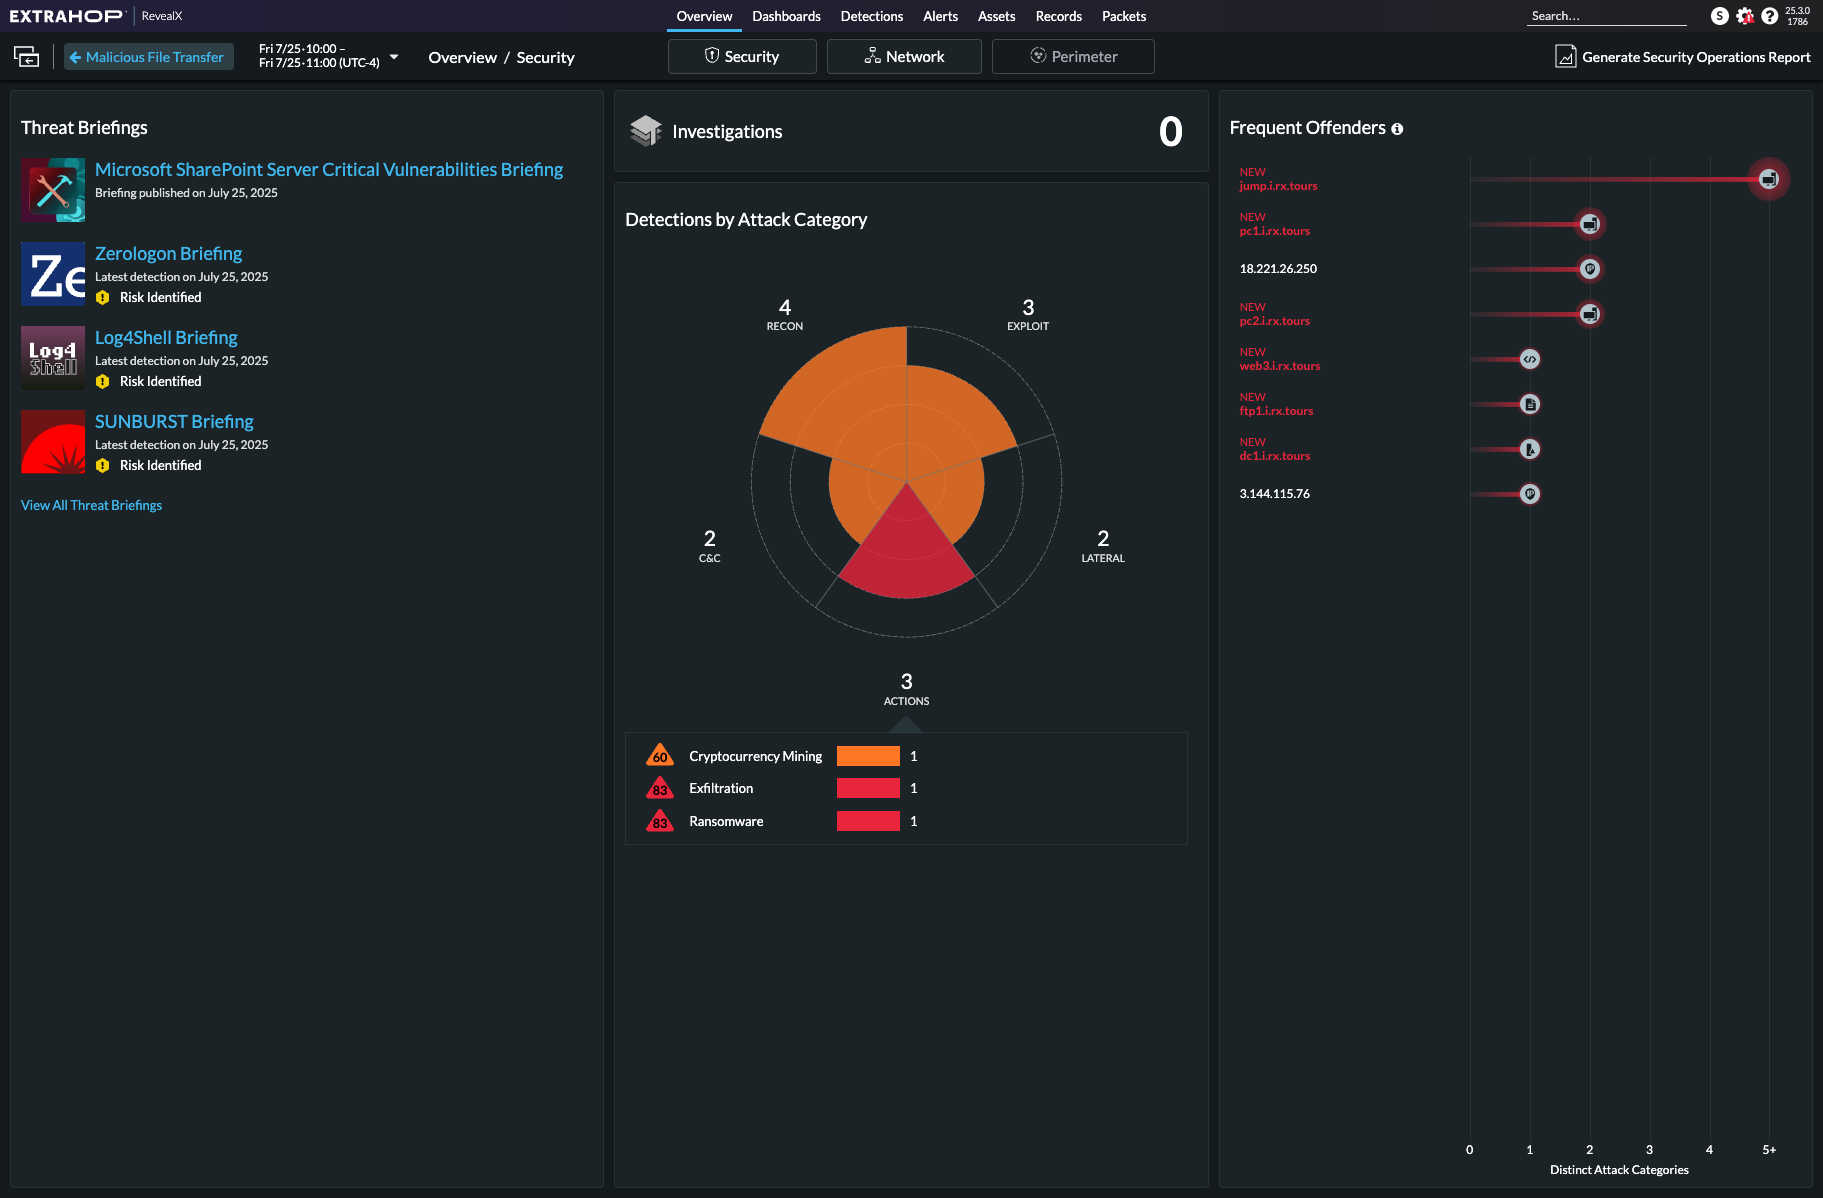This screenshot has width=1823, height=1198.
Task: Switch to the Perimeter overview tab
Action: click(x=1073, y=57)
